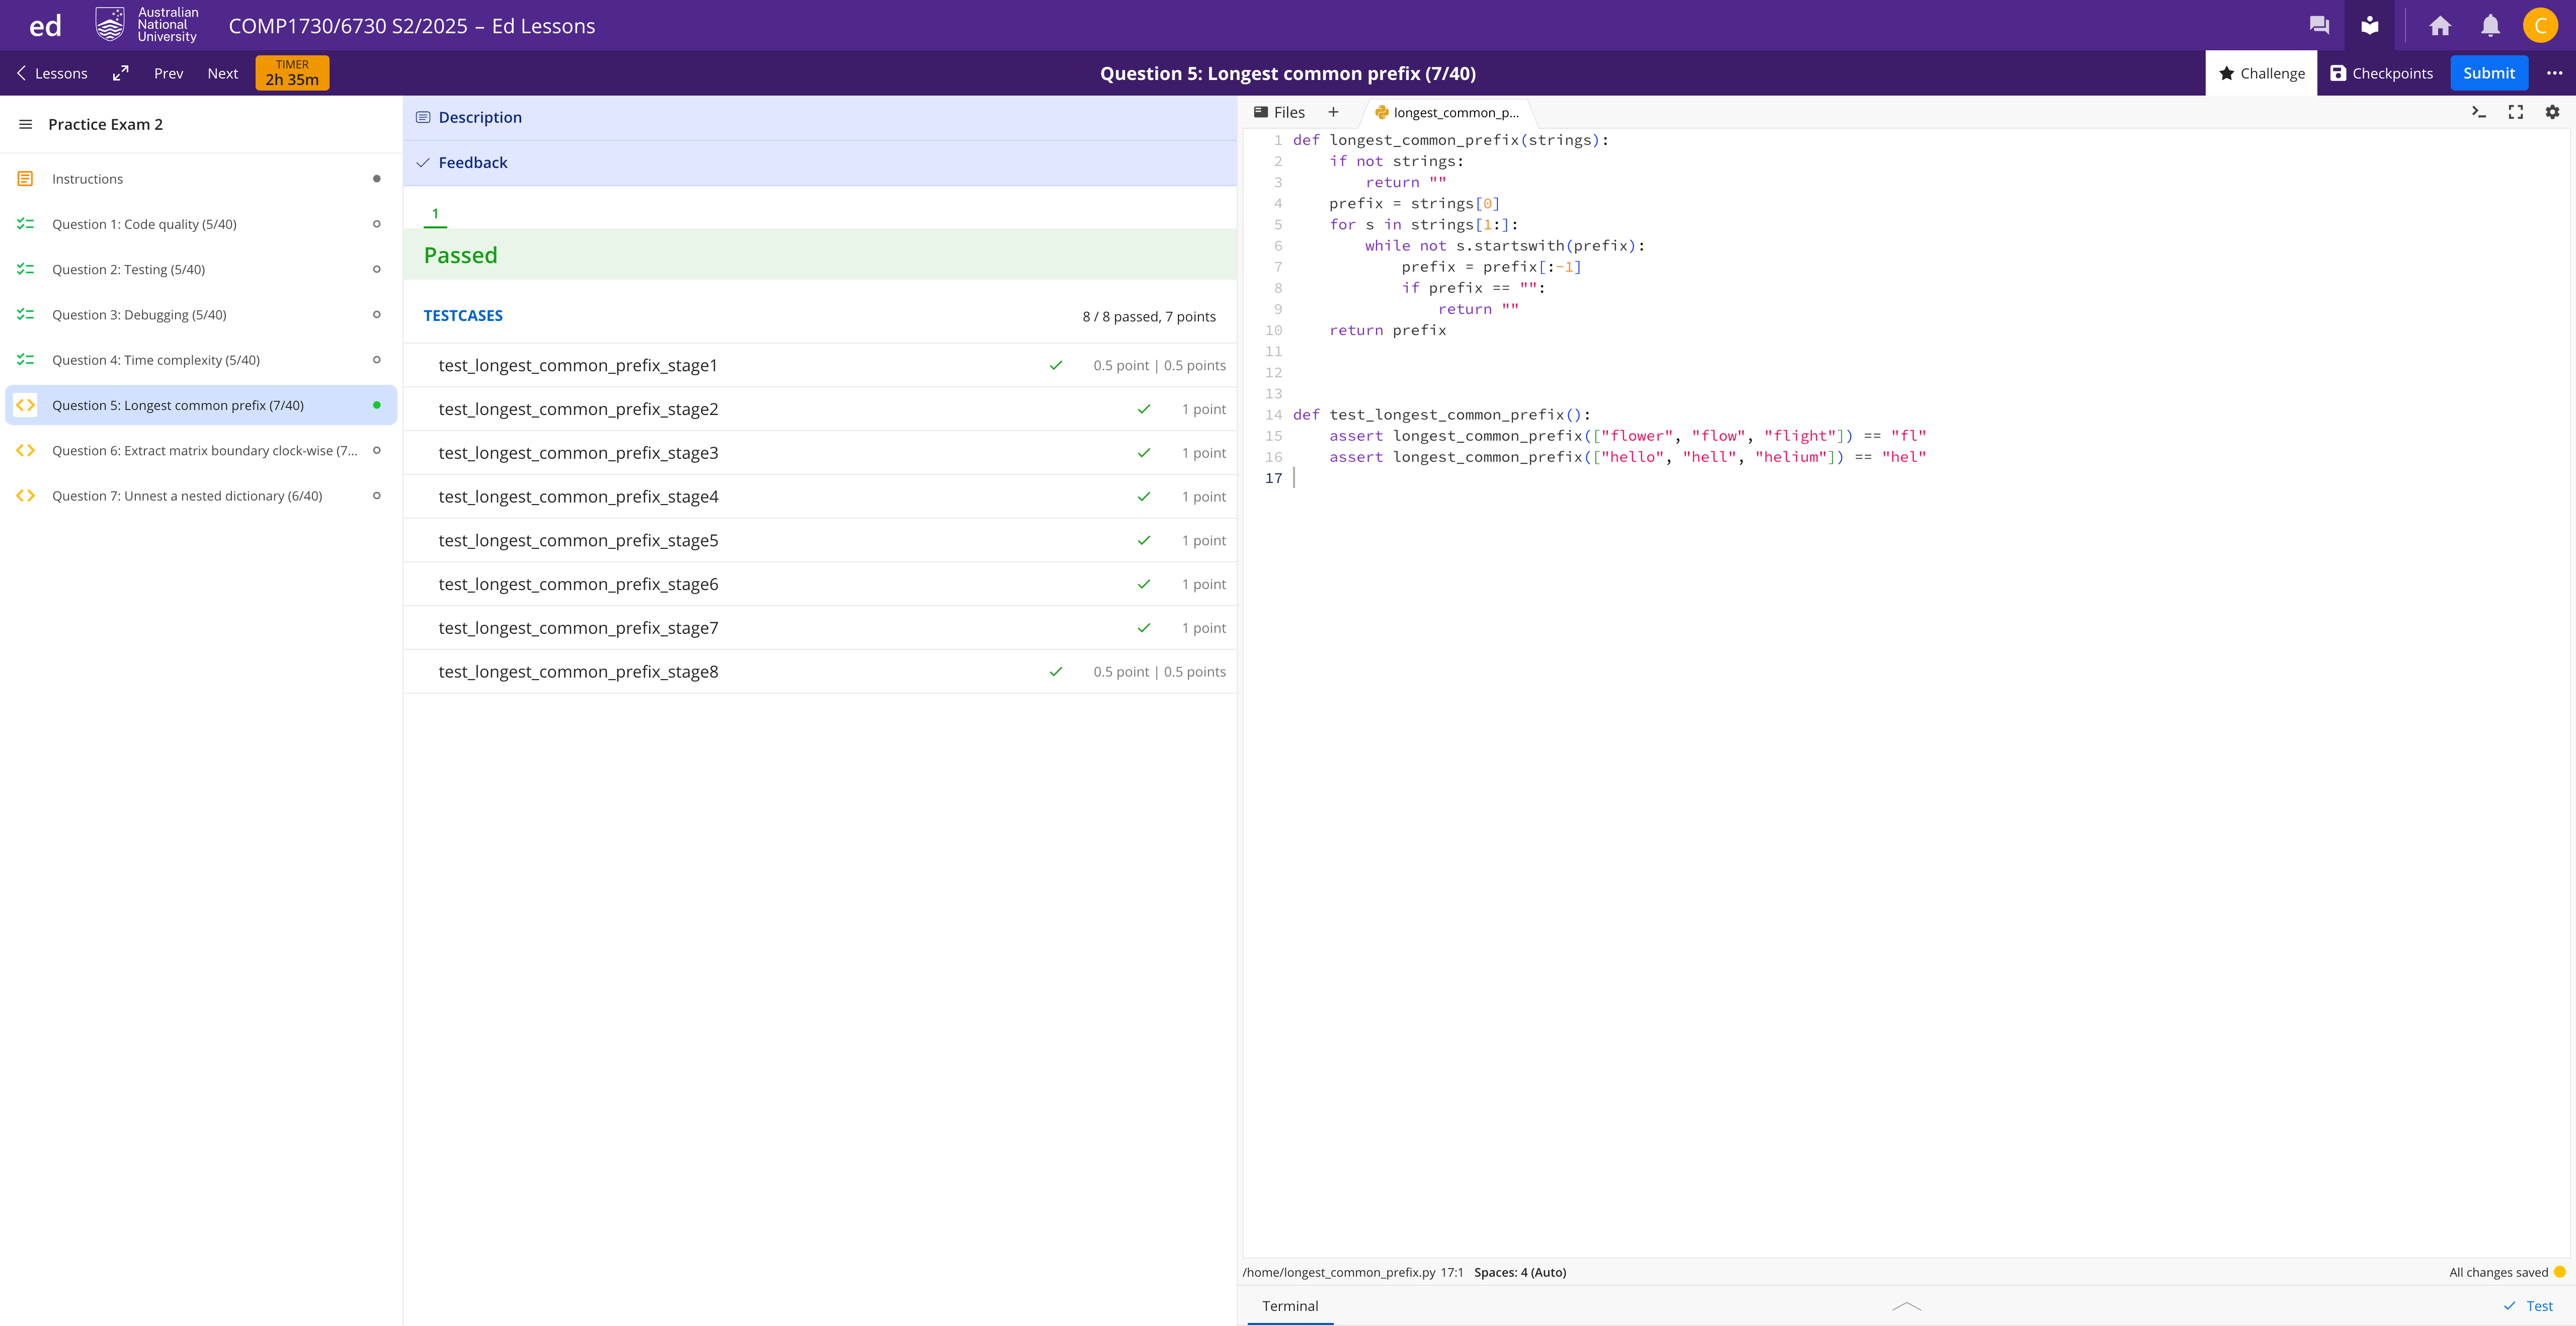Click the TESTCASES heading

(x=463, y=316)
